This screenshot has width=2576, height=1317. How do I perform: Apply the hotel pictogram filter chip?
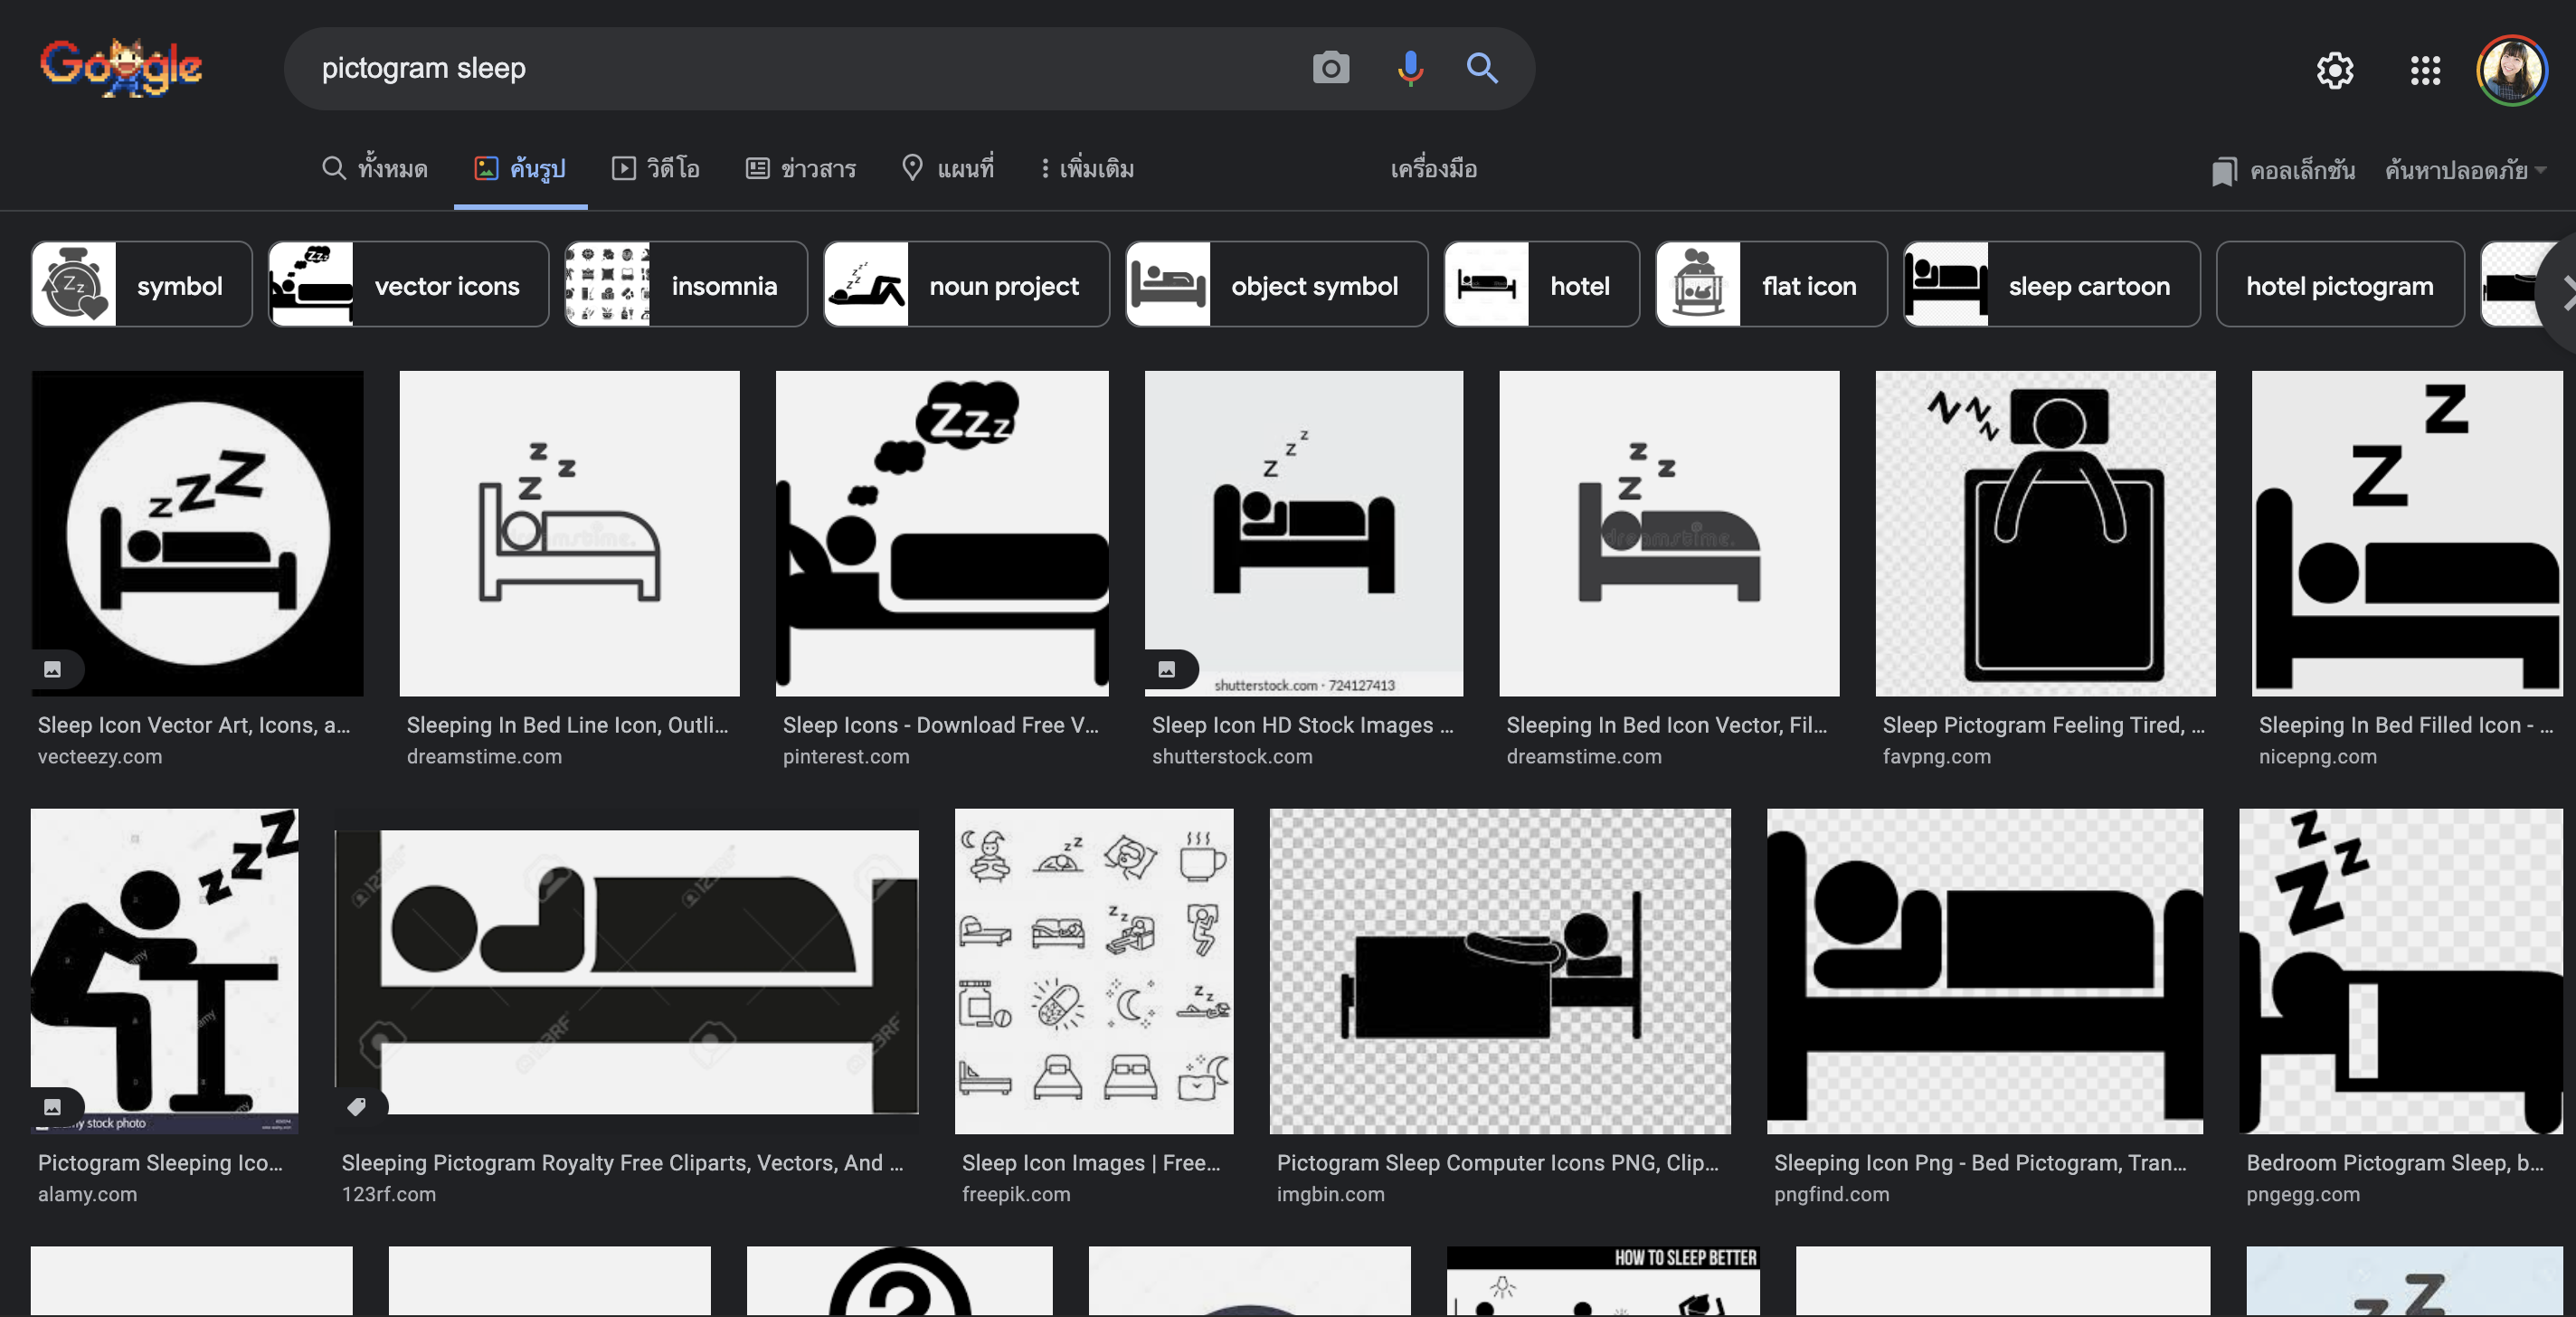tap(2339, 284)
